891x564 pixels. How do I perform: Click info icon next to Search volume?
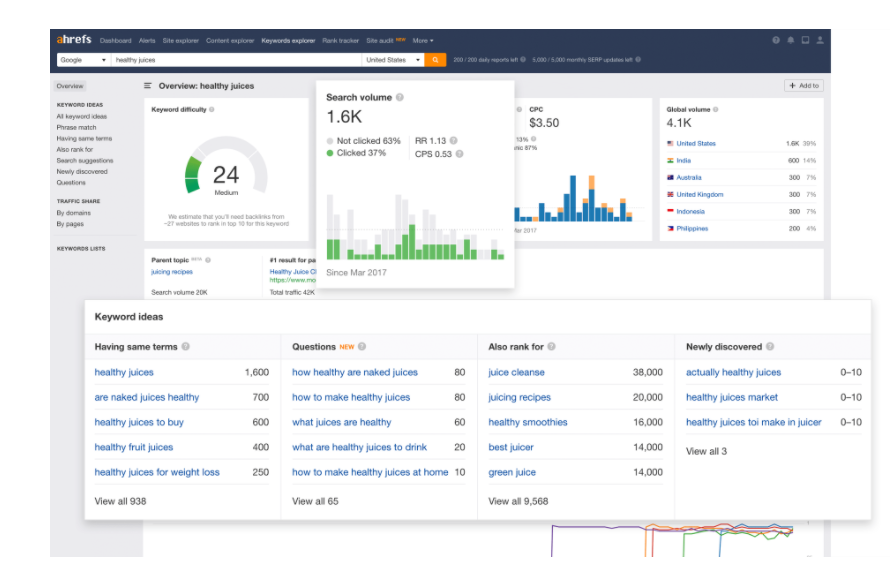coord(400,97)
